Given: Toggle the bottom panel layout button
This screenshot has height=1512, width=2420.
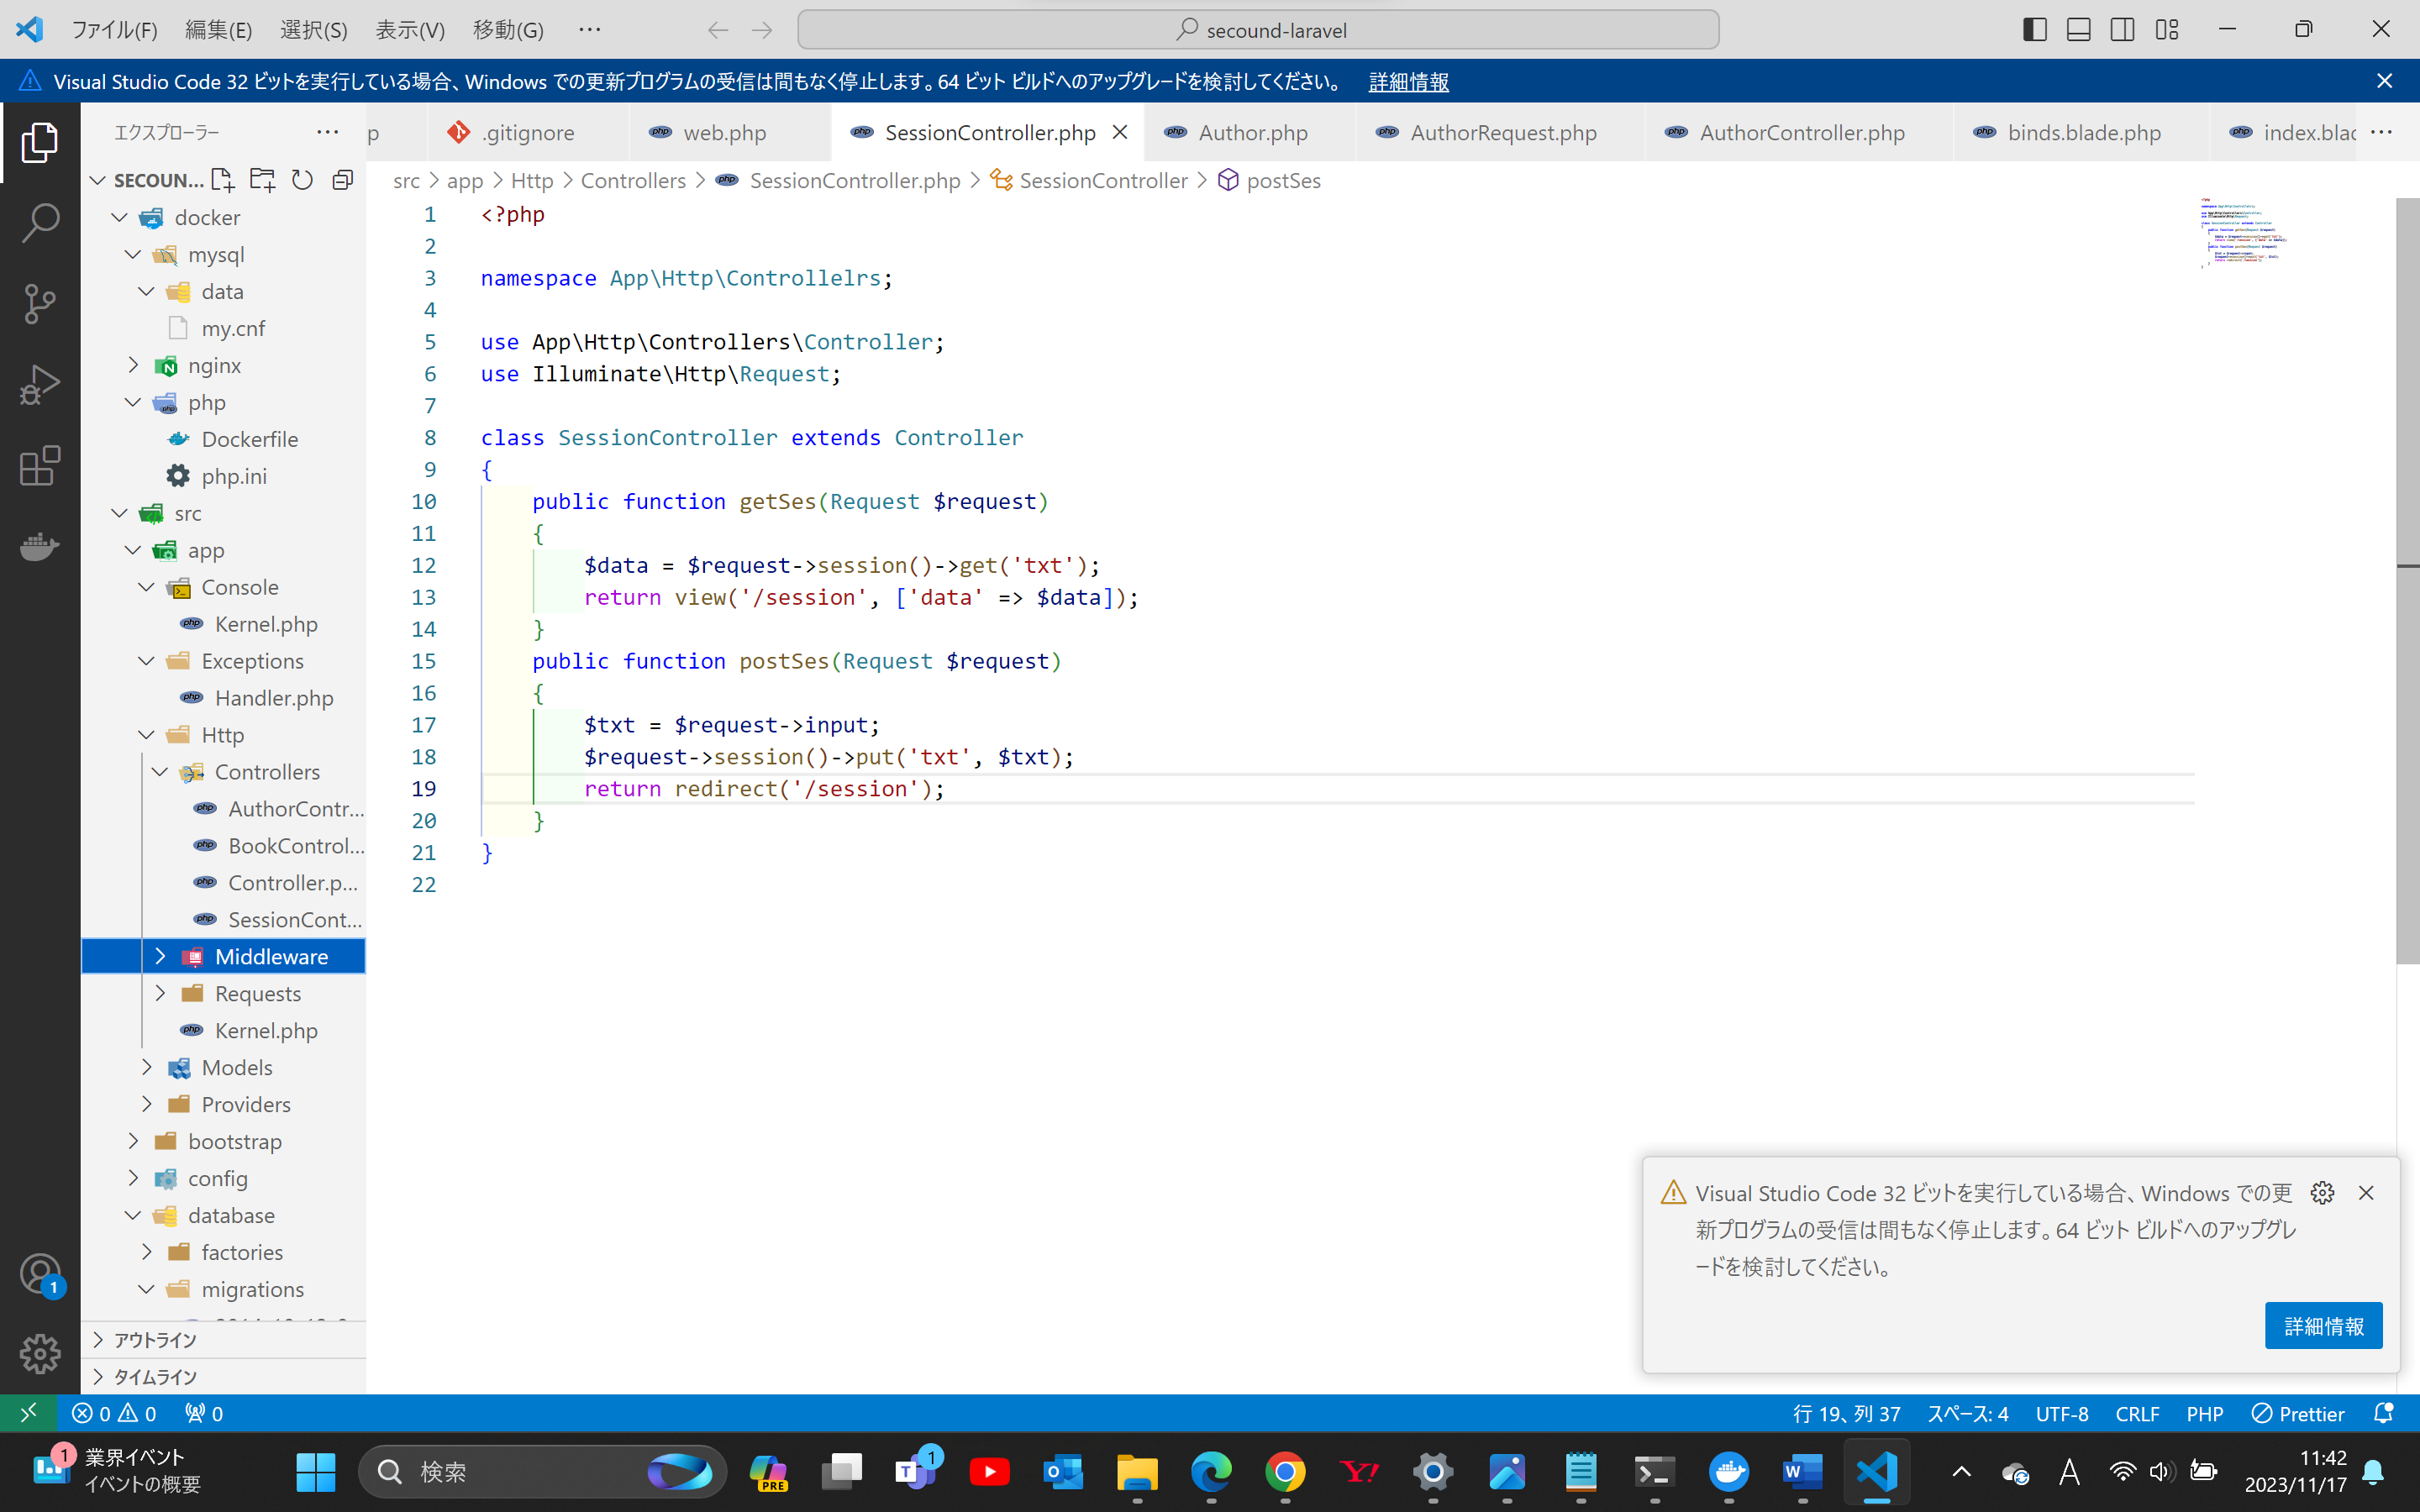Looking at the screenshot, I should pos(2078,30).
